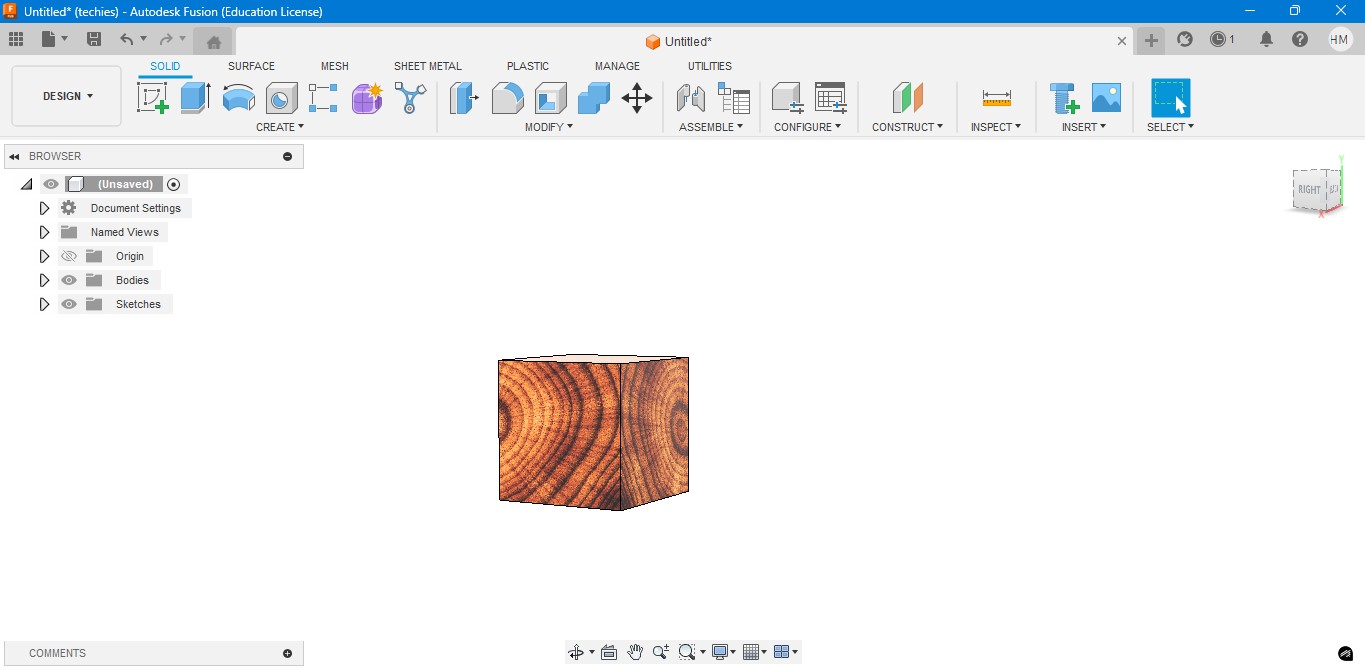1365x670 pixels.
Task: Hide the Bodies folder
Action: click(x=69, y=280)
